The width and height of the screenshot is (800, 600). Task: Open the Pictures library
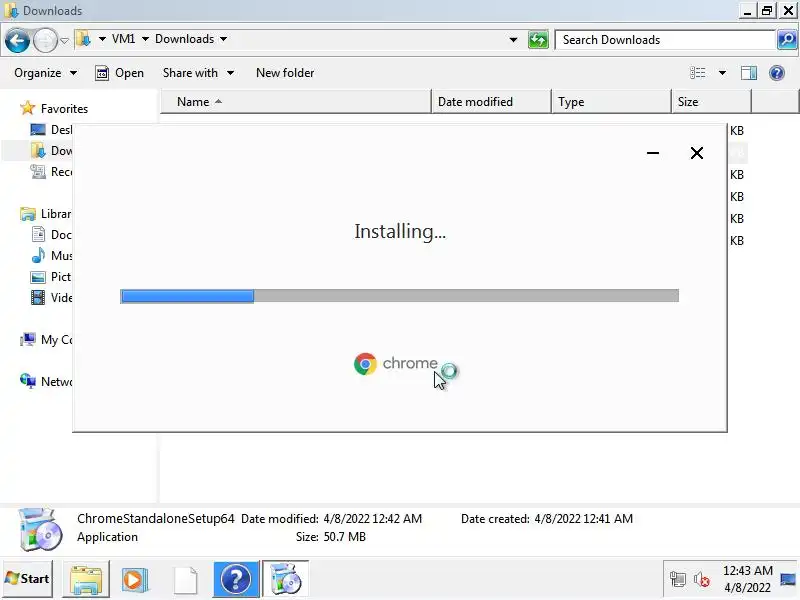click(x=51, y=277)
